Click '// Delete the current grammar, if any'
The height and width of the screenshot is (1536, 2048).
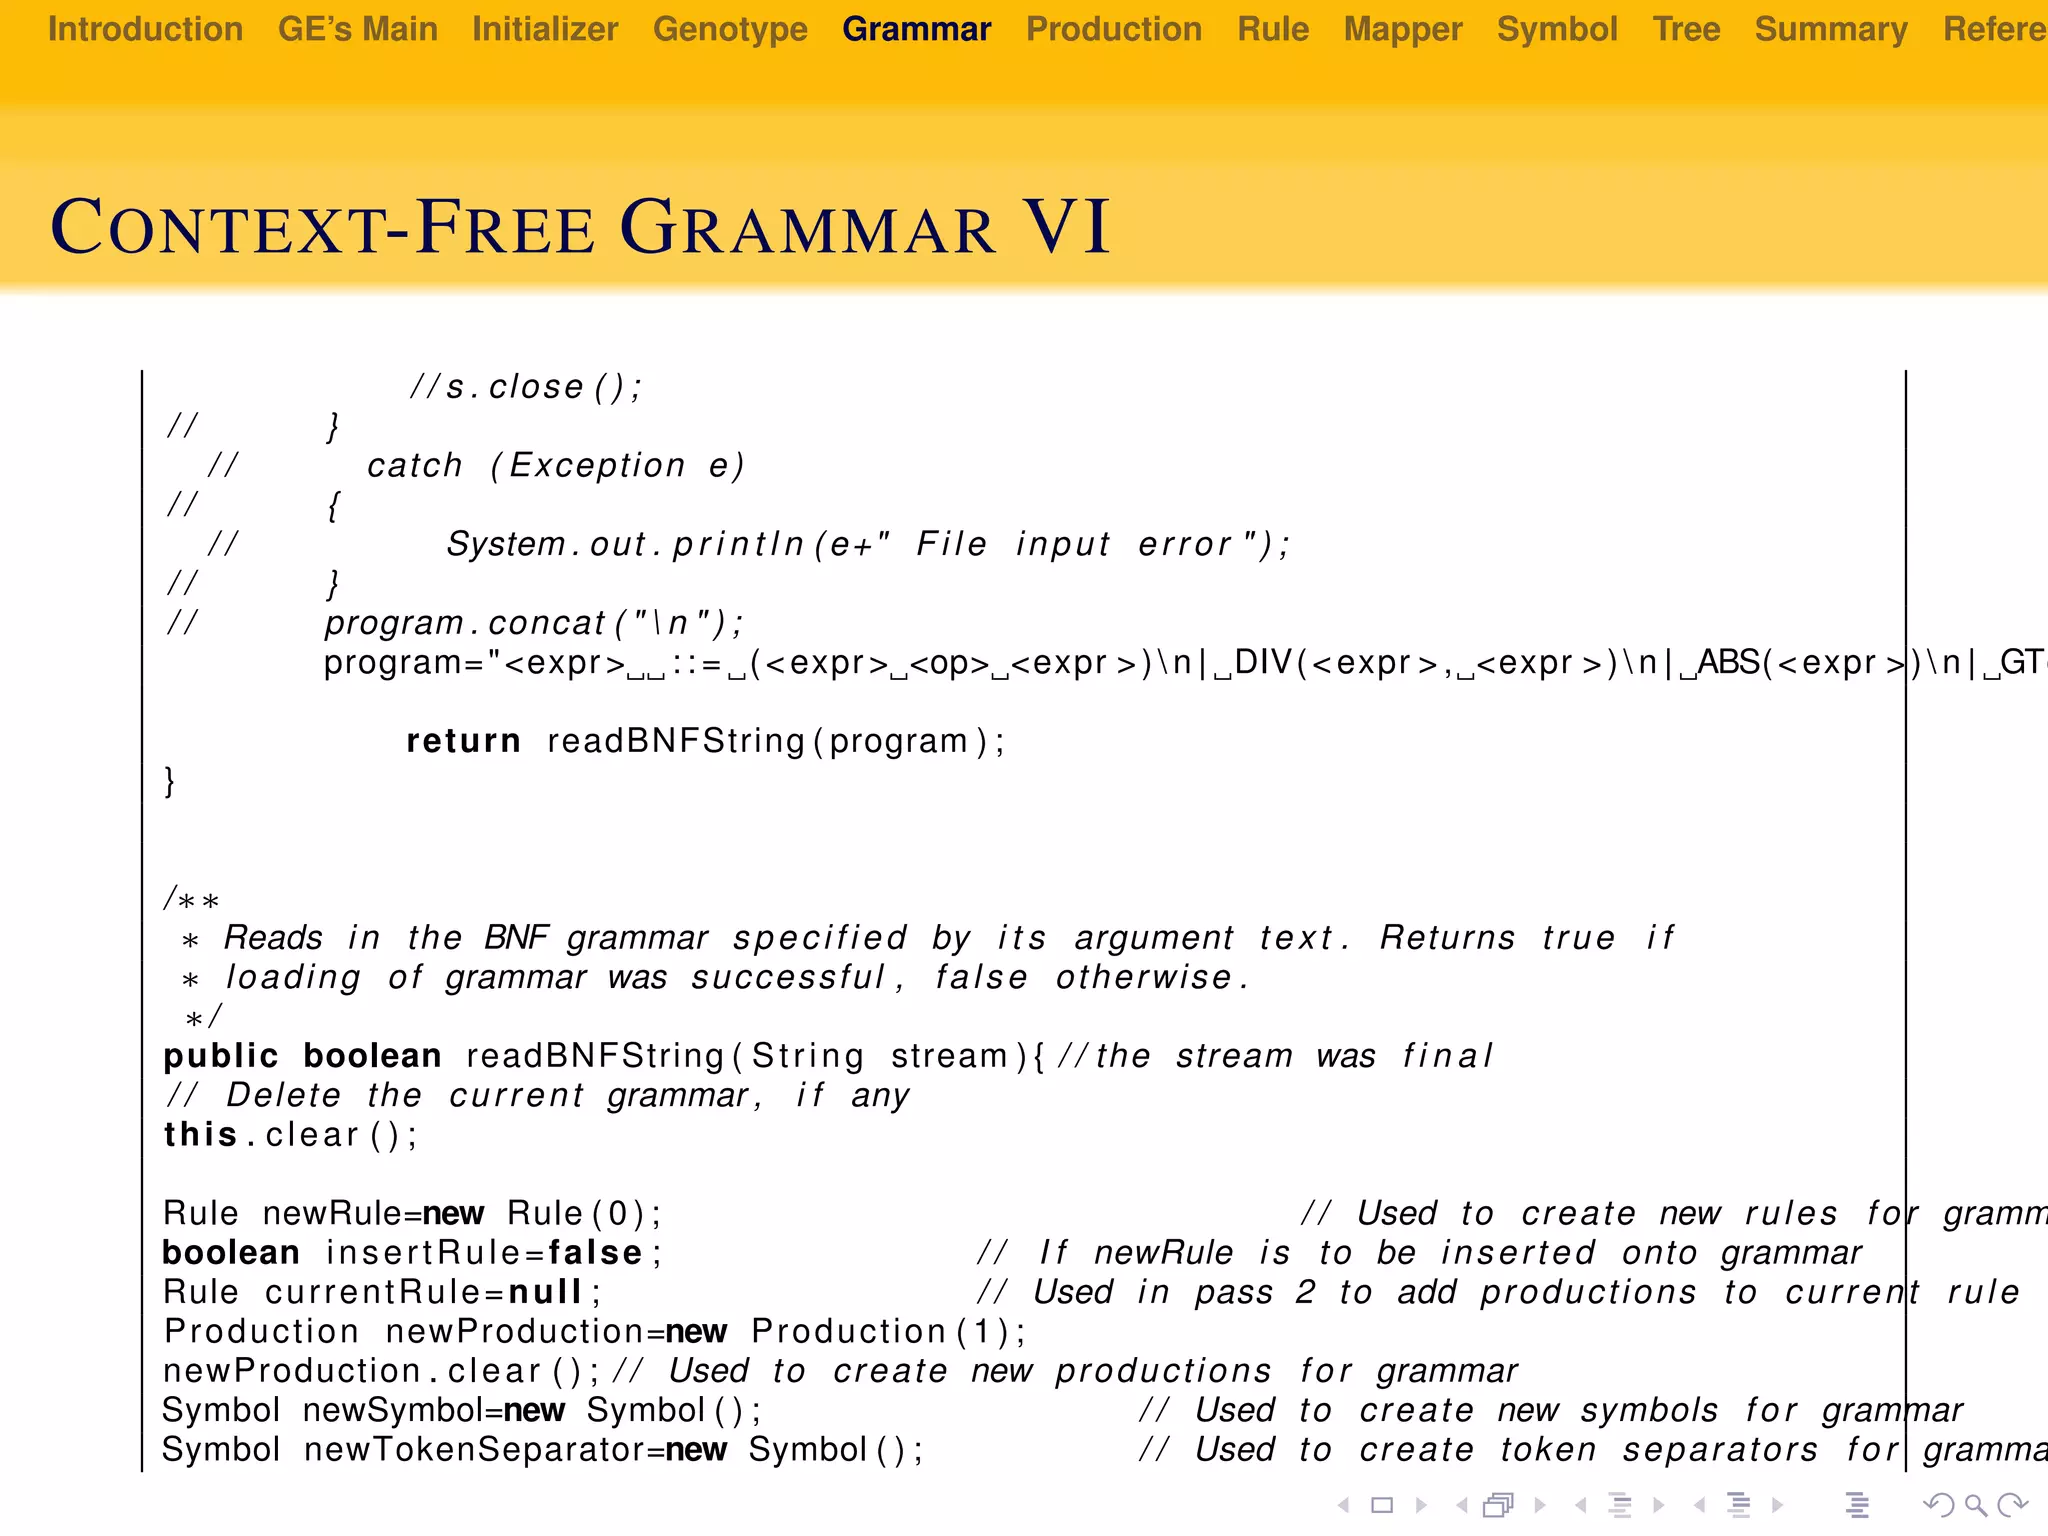coord(537,1095)
